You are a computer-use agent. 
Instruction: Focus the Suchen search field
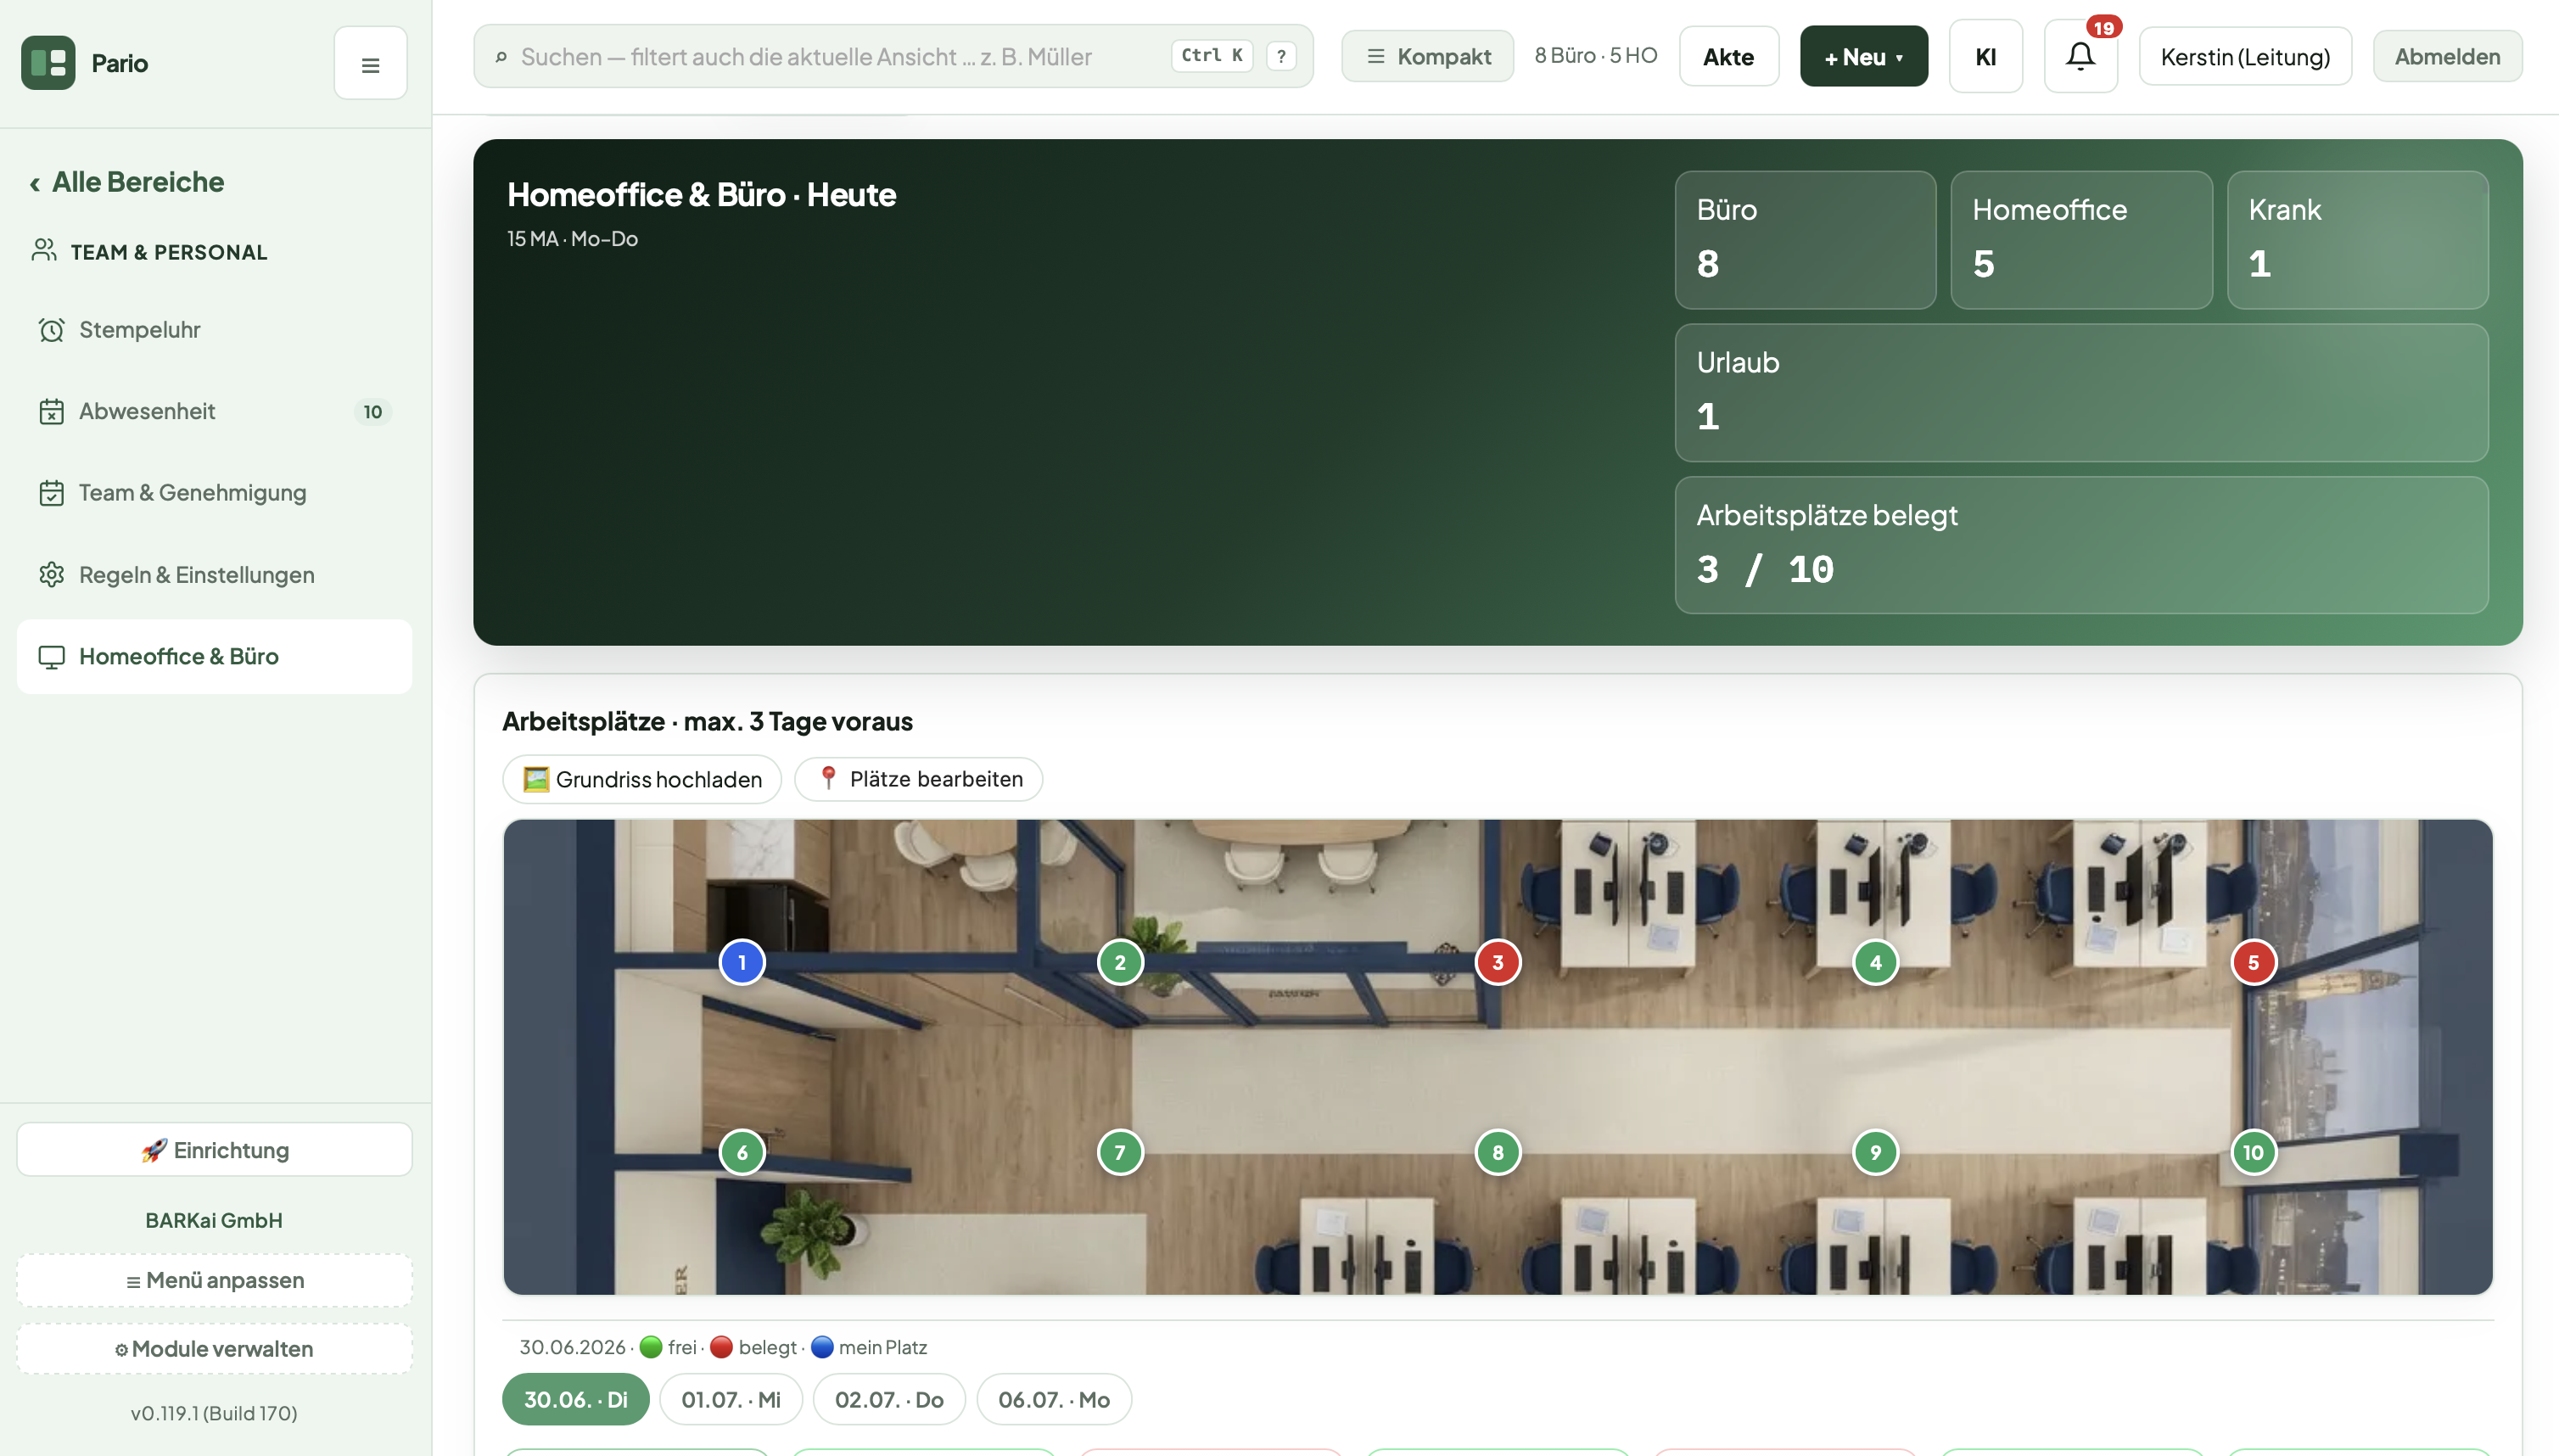(x=893, y=57)
